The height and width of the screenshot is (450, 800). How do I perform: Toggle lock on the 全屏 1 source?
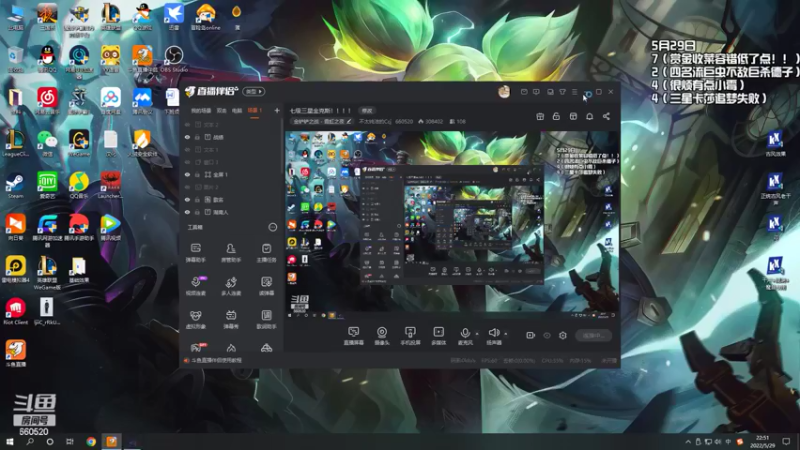197,174
